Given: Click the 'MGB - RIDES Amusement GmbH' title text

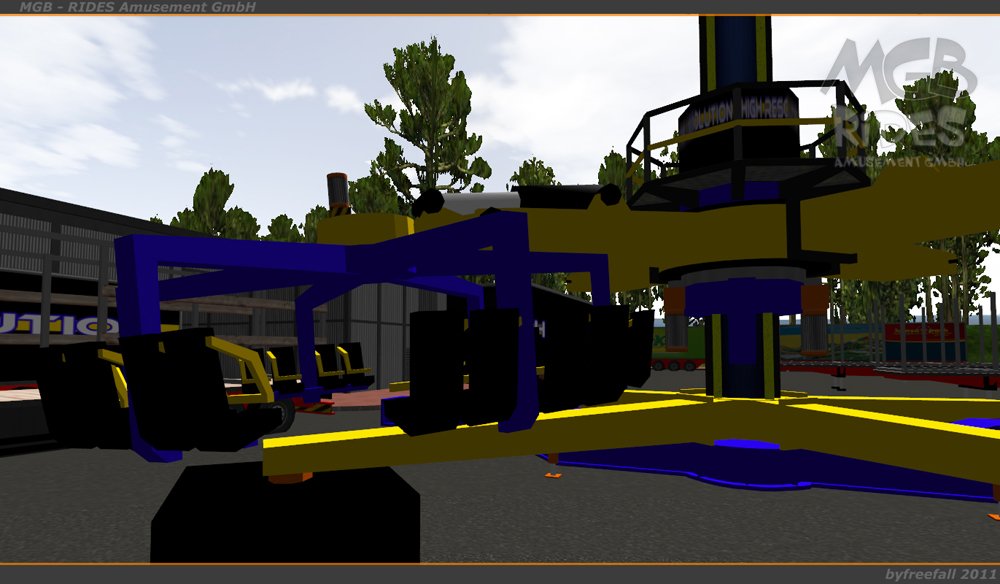Looking at the screenshot, I should coord(138,7).
